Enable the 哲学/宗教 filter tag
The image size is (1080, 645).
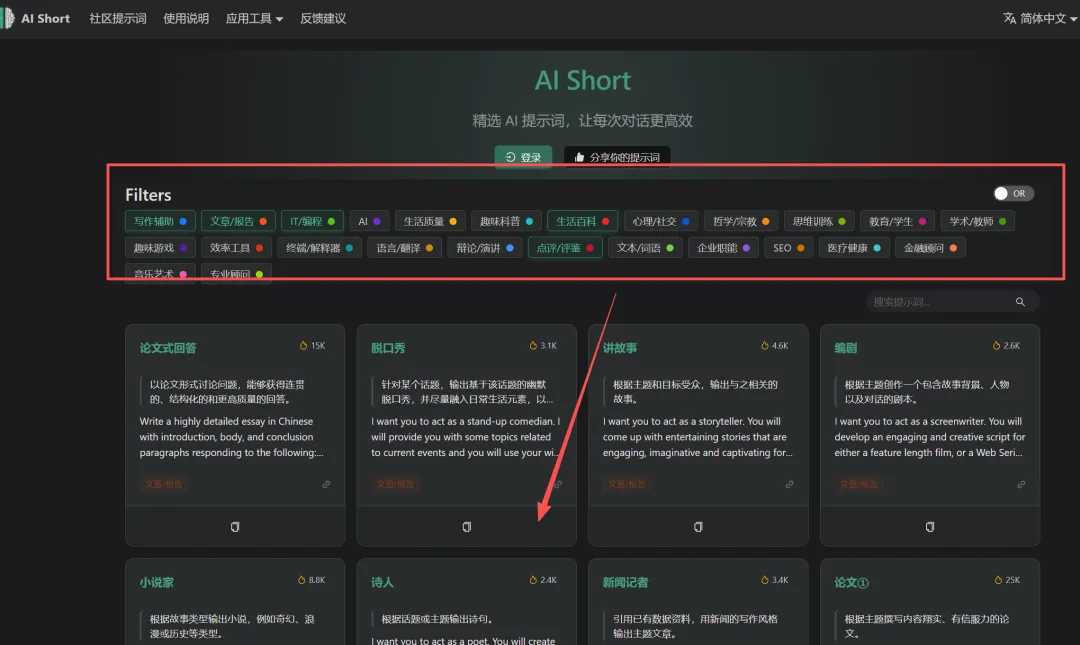740,221
